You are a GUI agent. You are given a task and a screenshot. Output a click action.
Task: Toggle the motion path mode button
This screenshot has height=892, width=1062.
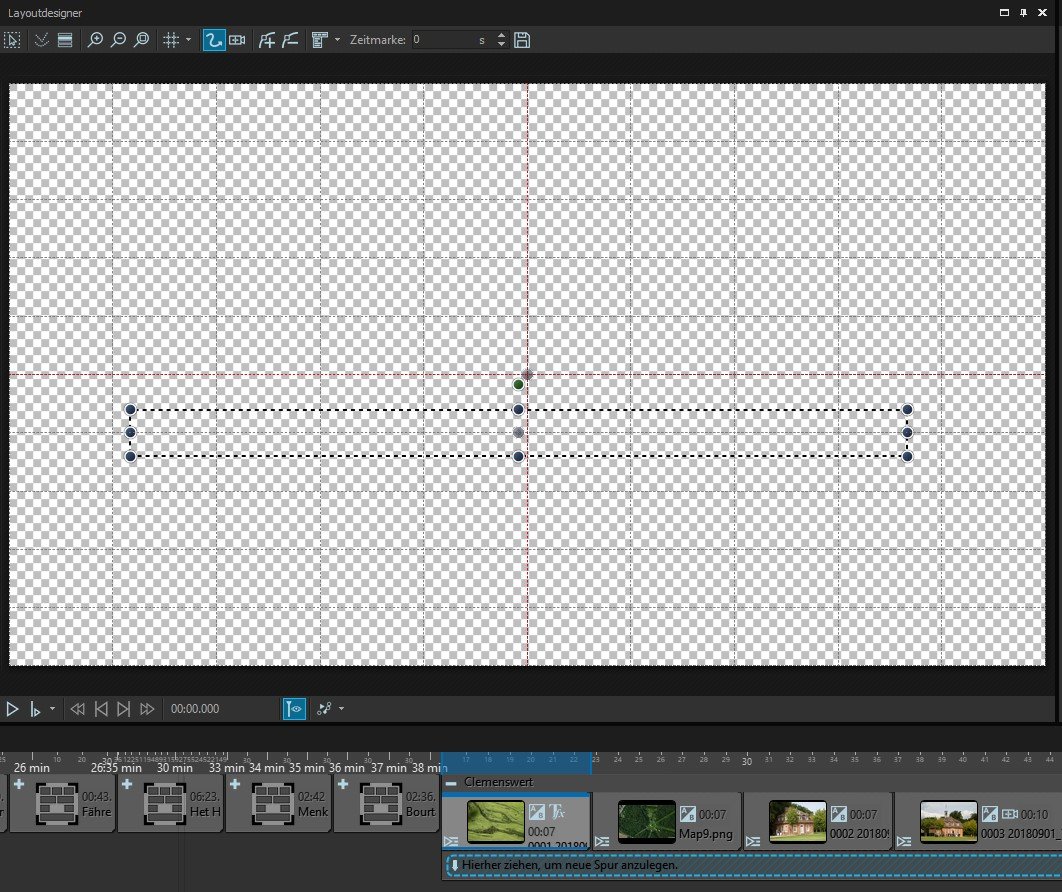click(x=213, y=40)
